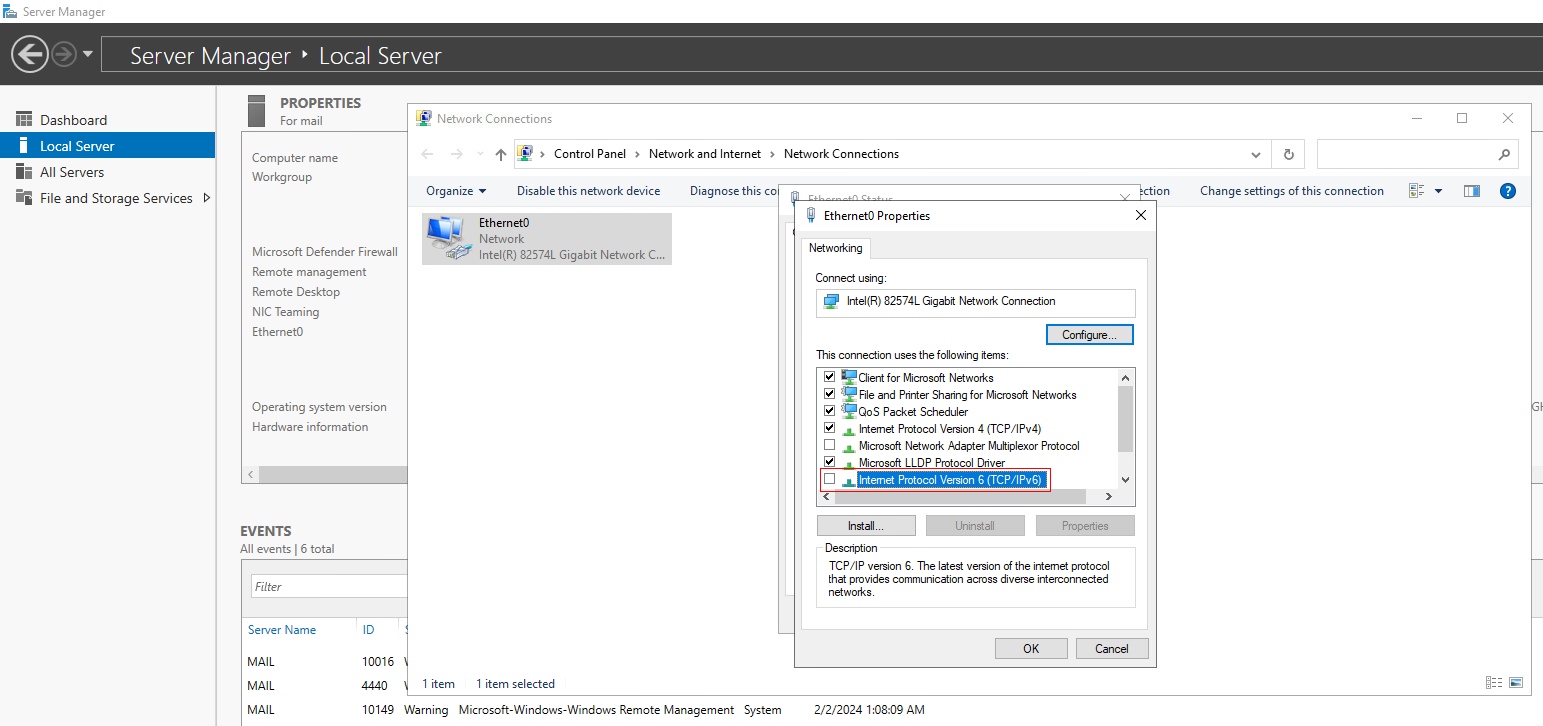The image size is (1543, 726).
Task: Click horizontal scrollbar right arrow in items list
Action: tap(1108, 497)
